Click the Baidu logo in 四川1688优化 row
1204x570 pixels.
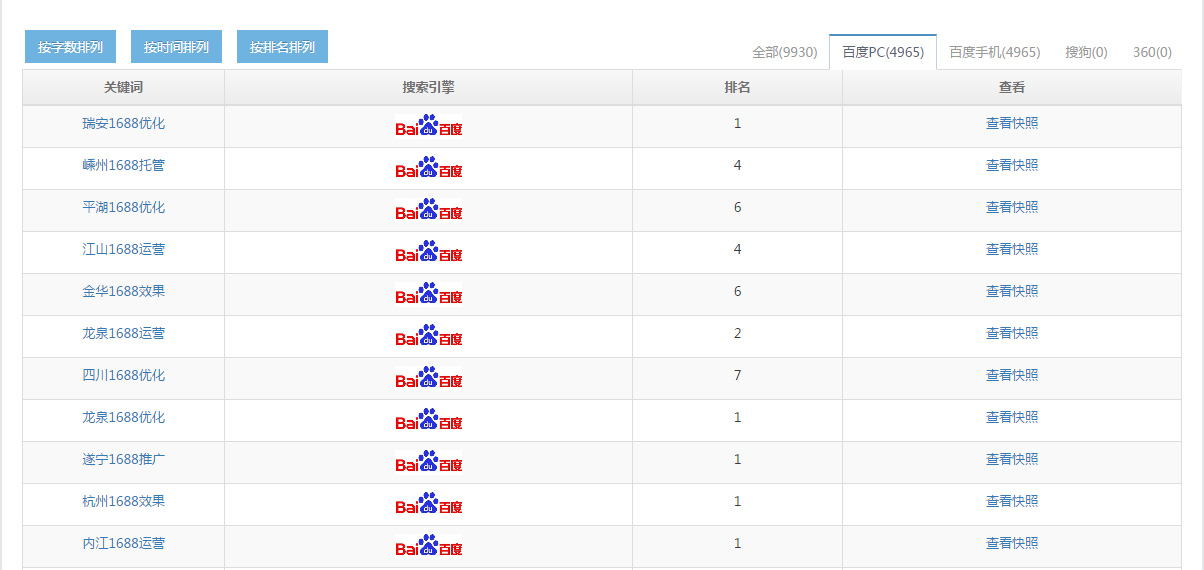pyautogui.click(x=429, y=377)
